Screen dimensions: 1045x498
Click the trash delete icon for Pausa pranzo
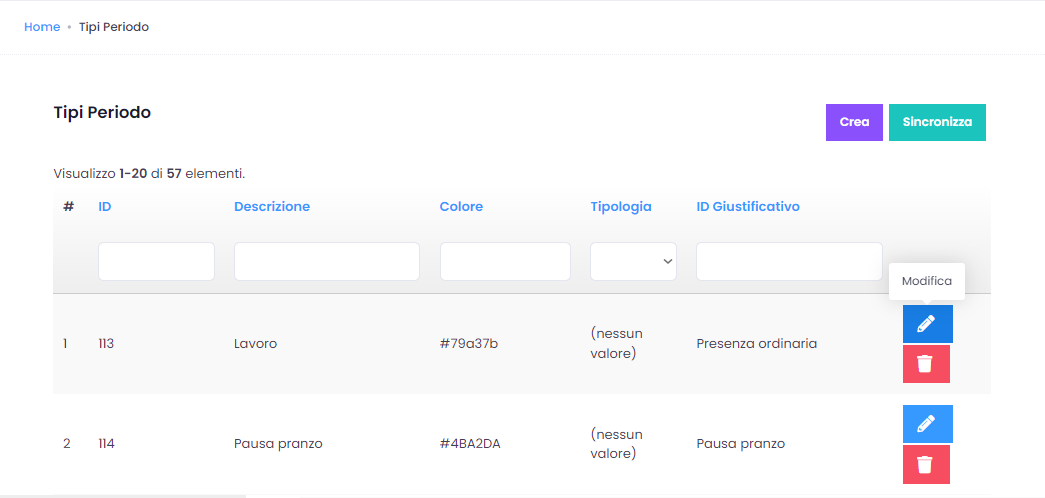coord(926,464)
